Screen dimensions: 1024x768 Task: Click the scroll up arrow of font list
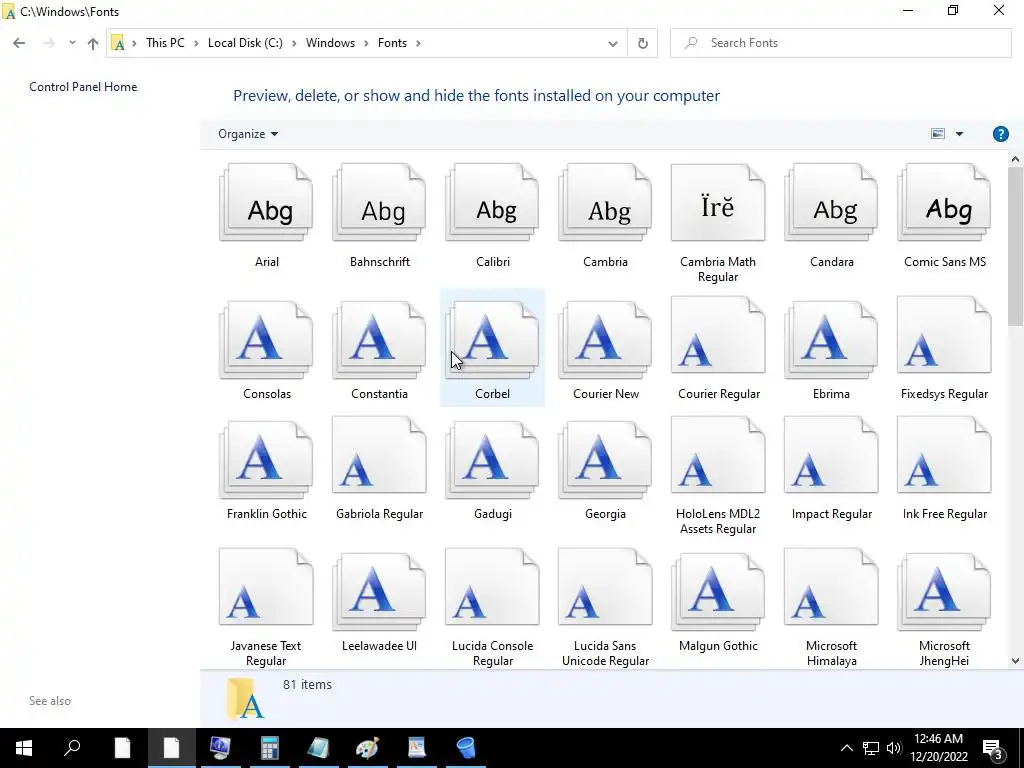tap(1015, 159)
